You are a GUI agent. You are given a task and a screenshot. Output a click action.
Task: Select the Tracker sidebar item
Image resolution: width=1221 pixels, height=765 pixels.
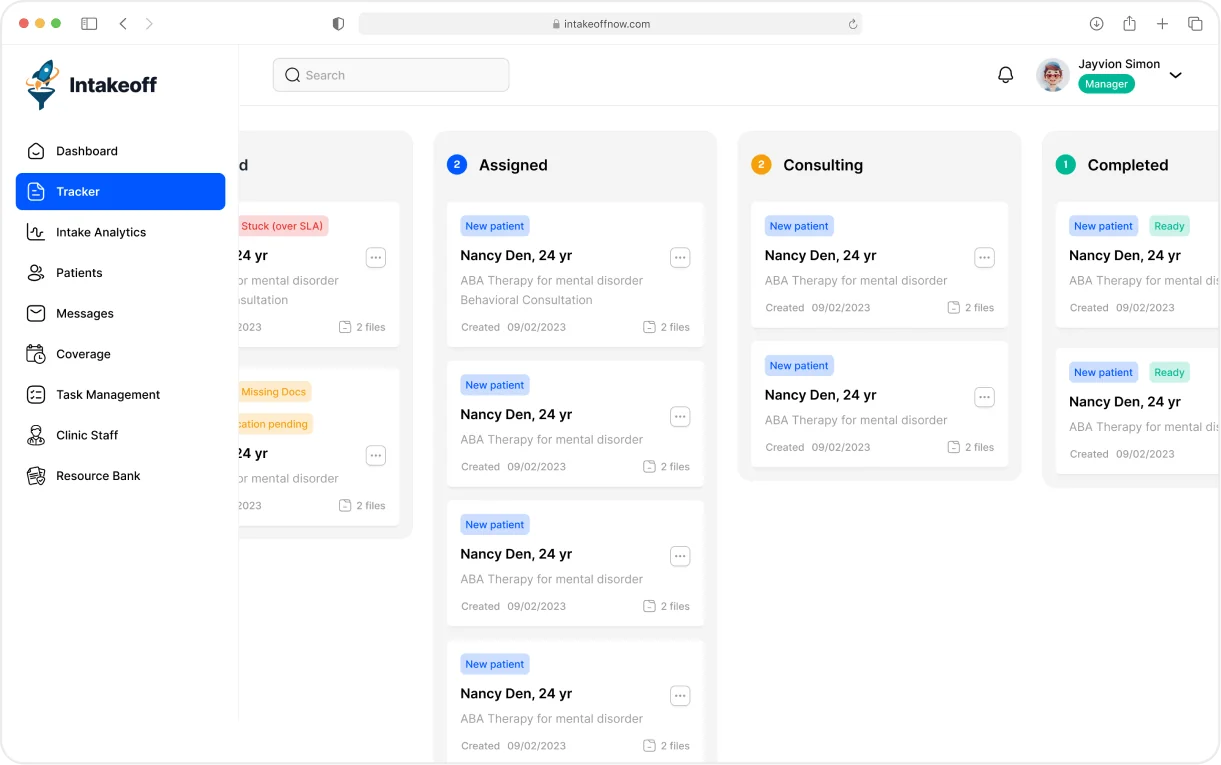click(120, 192)
